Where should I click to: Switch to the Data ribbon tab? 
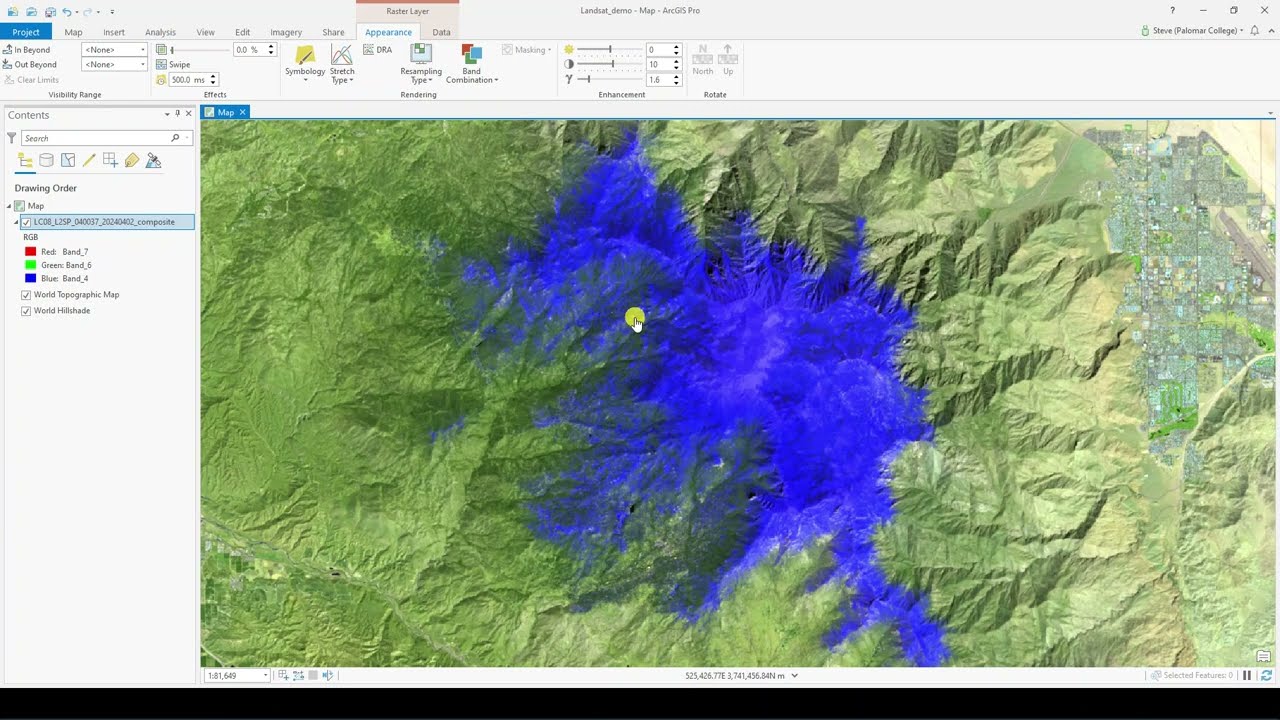441,32
